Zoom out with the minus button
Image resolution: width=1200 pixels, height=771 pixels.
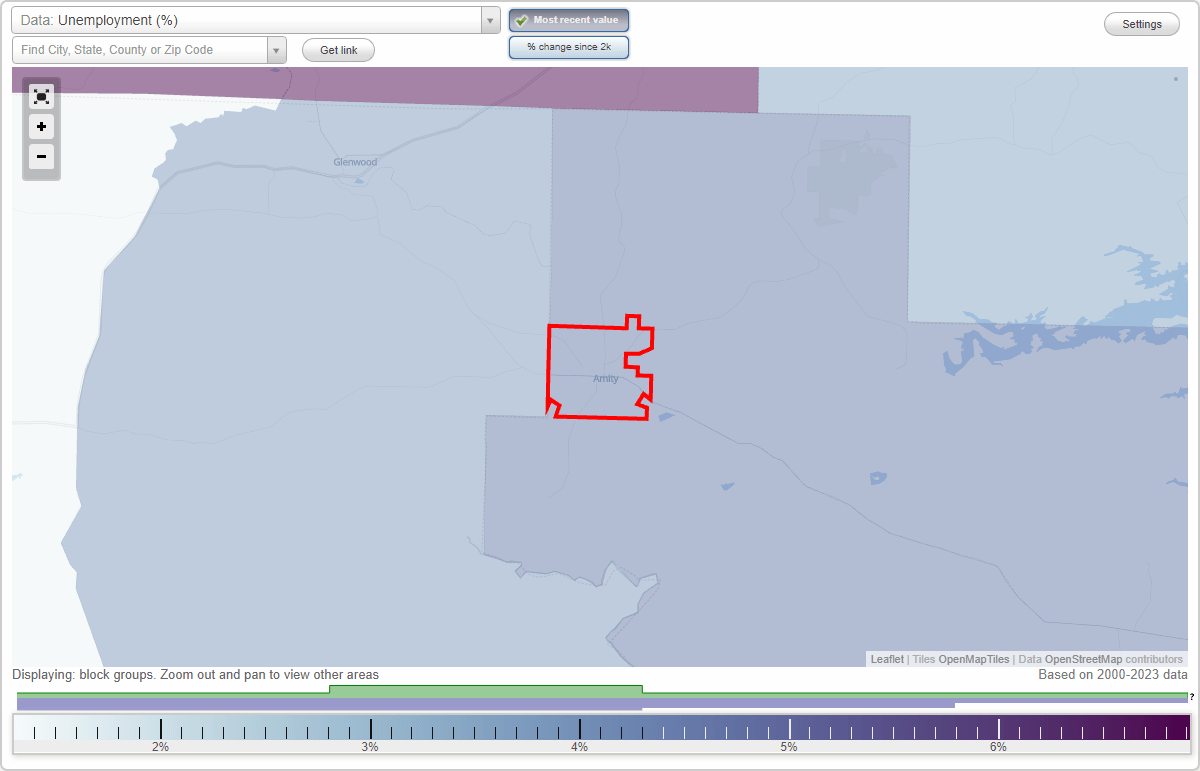(x=41, y=157)
